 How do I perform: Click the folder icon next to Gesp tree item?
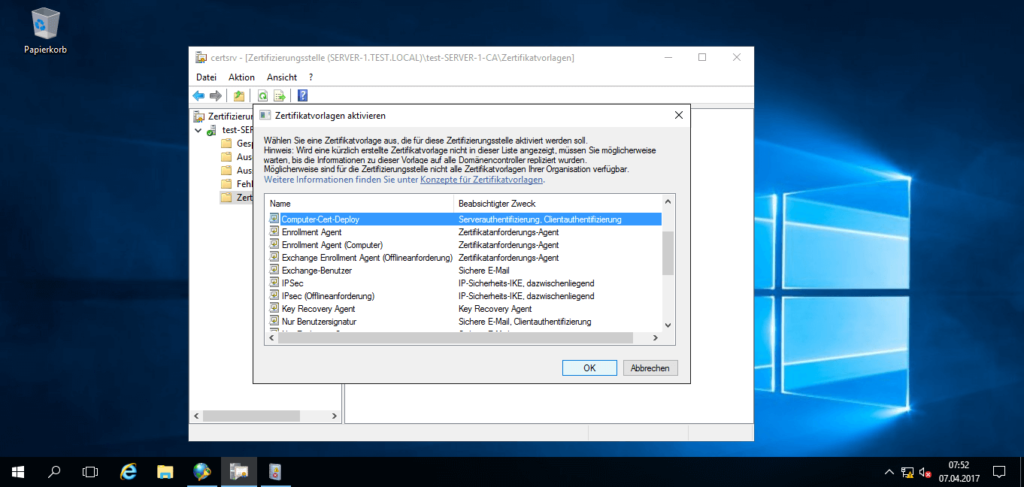point(227,144)
